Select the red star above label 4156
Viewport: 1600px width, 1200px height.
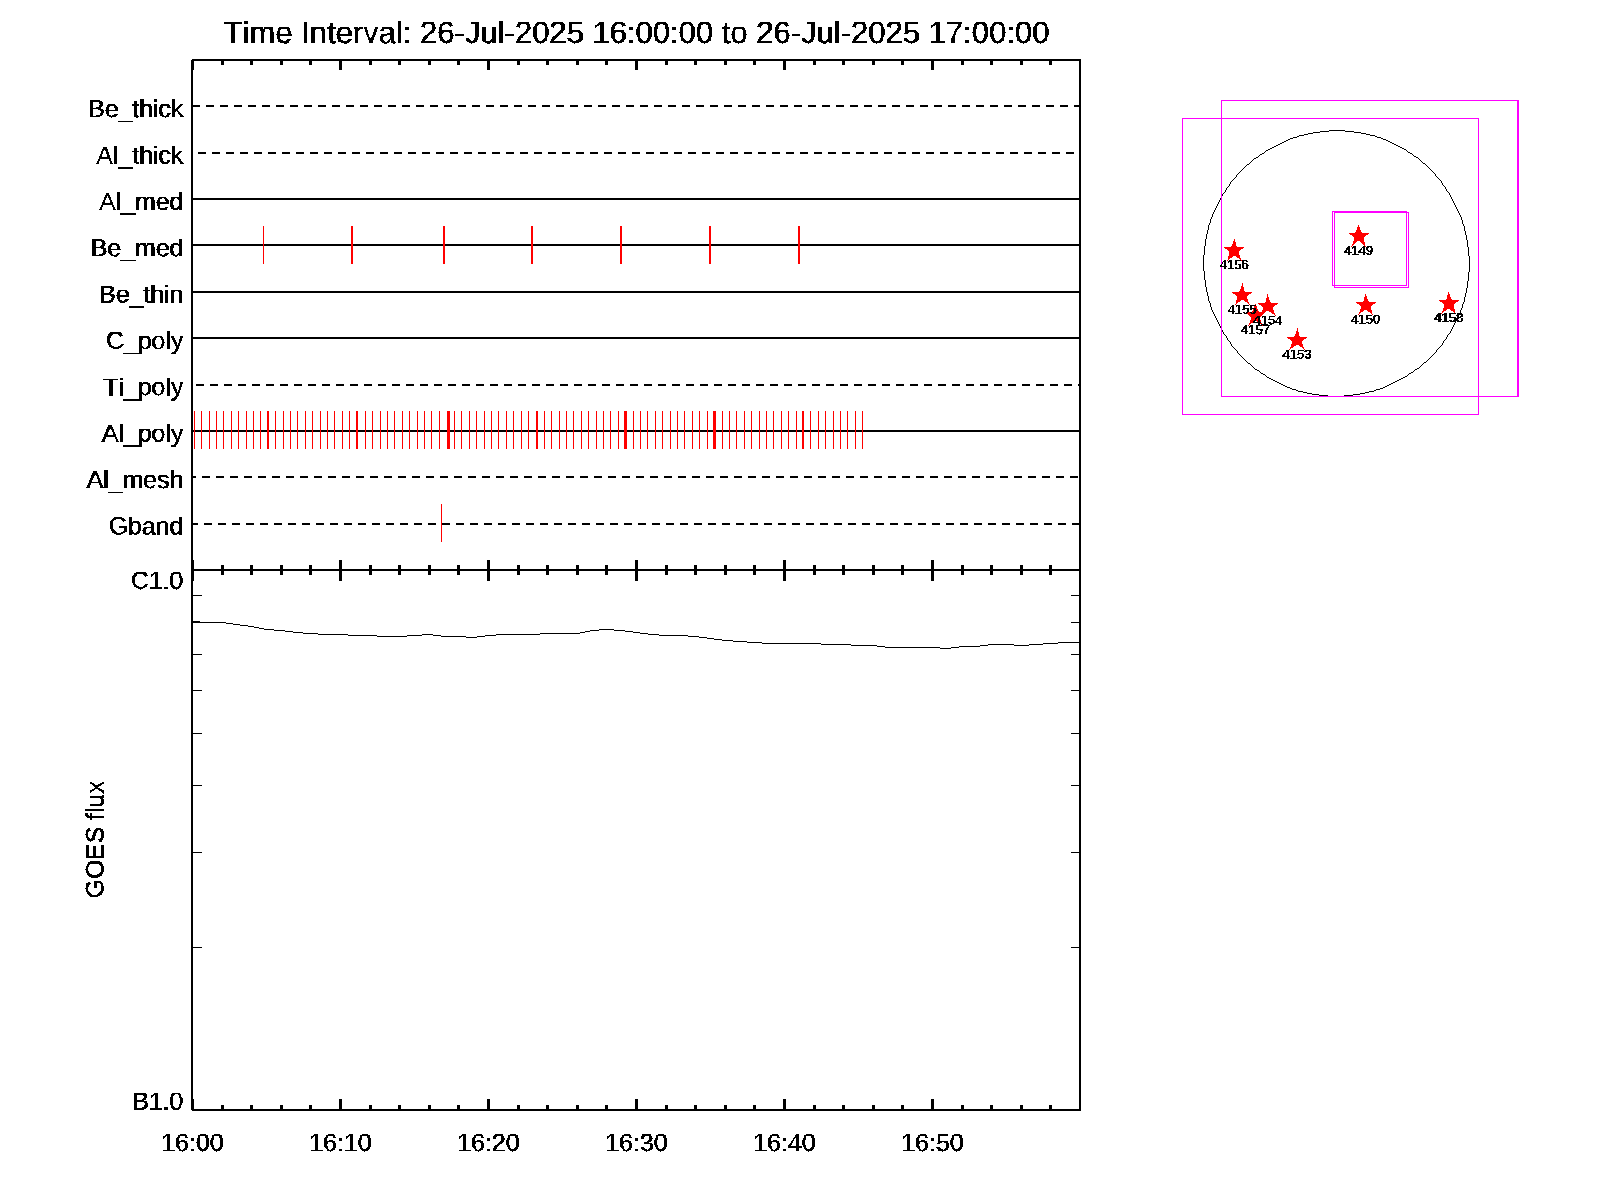point(1234,250)
